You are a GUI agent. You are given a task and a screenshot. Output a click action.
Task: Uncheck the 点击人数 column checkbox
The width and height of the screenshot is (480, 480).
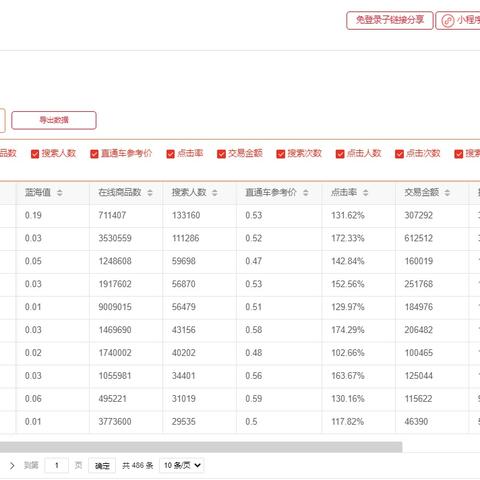coord(340,154)
